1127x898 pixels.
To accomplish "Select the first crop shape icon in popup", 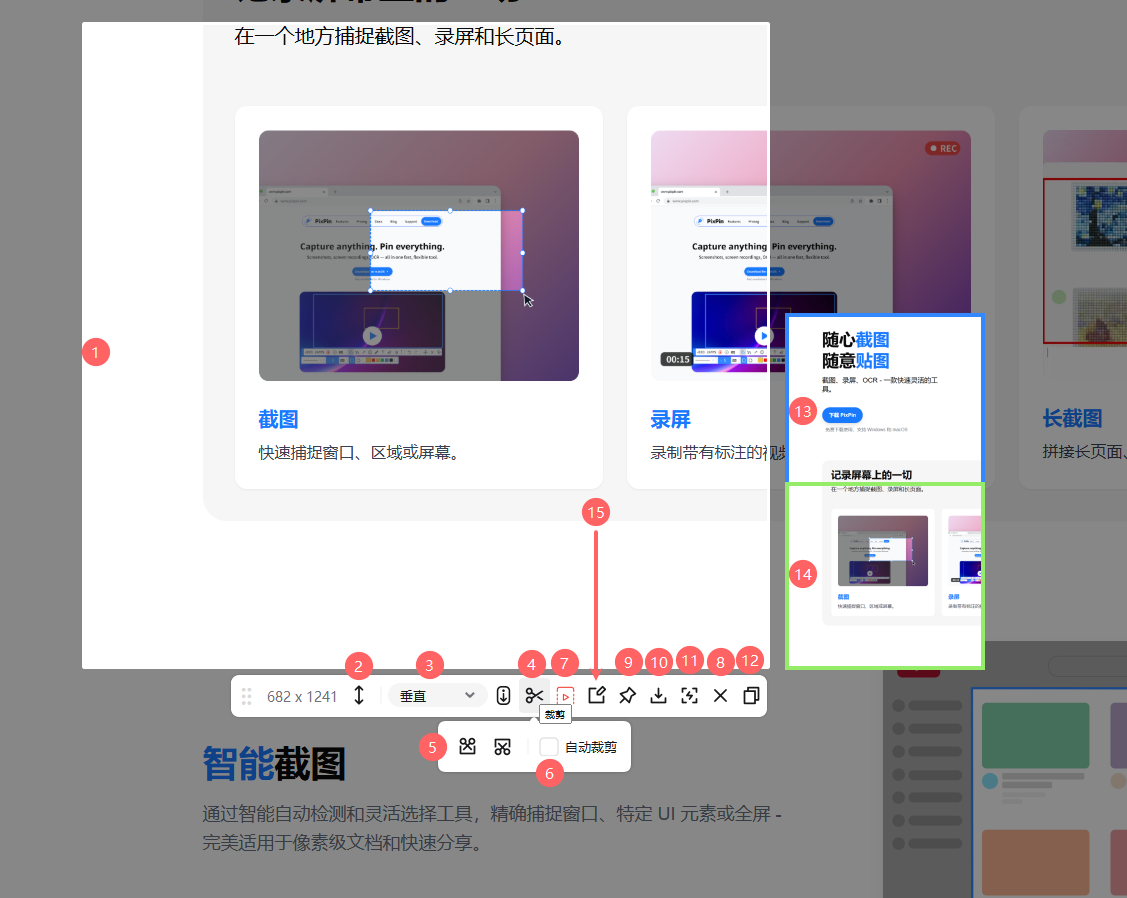I will coord(467,746).
